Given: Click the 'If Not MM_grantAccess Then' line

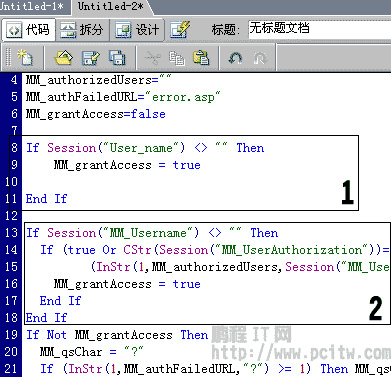Looking at the screenshot, I should pyautogui.click(x=117, y=335).
